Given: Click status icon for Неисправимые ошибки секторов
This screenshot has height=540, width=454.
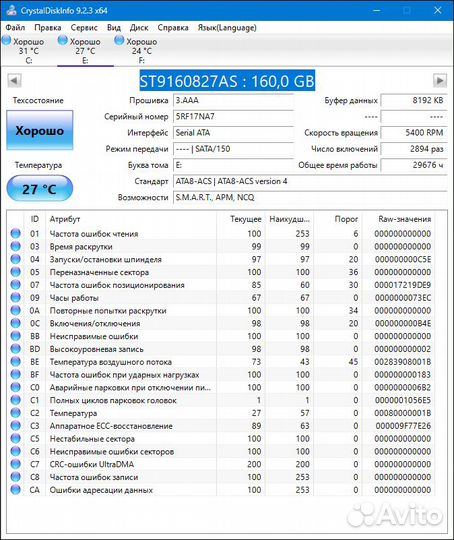Looking at the screenshot, I should pos(16,451).
